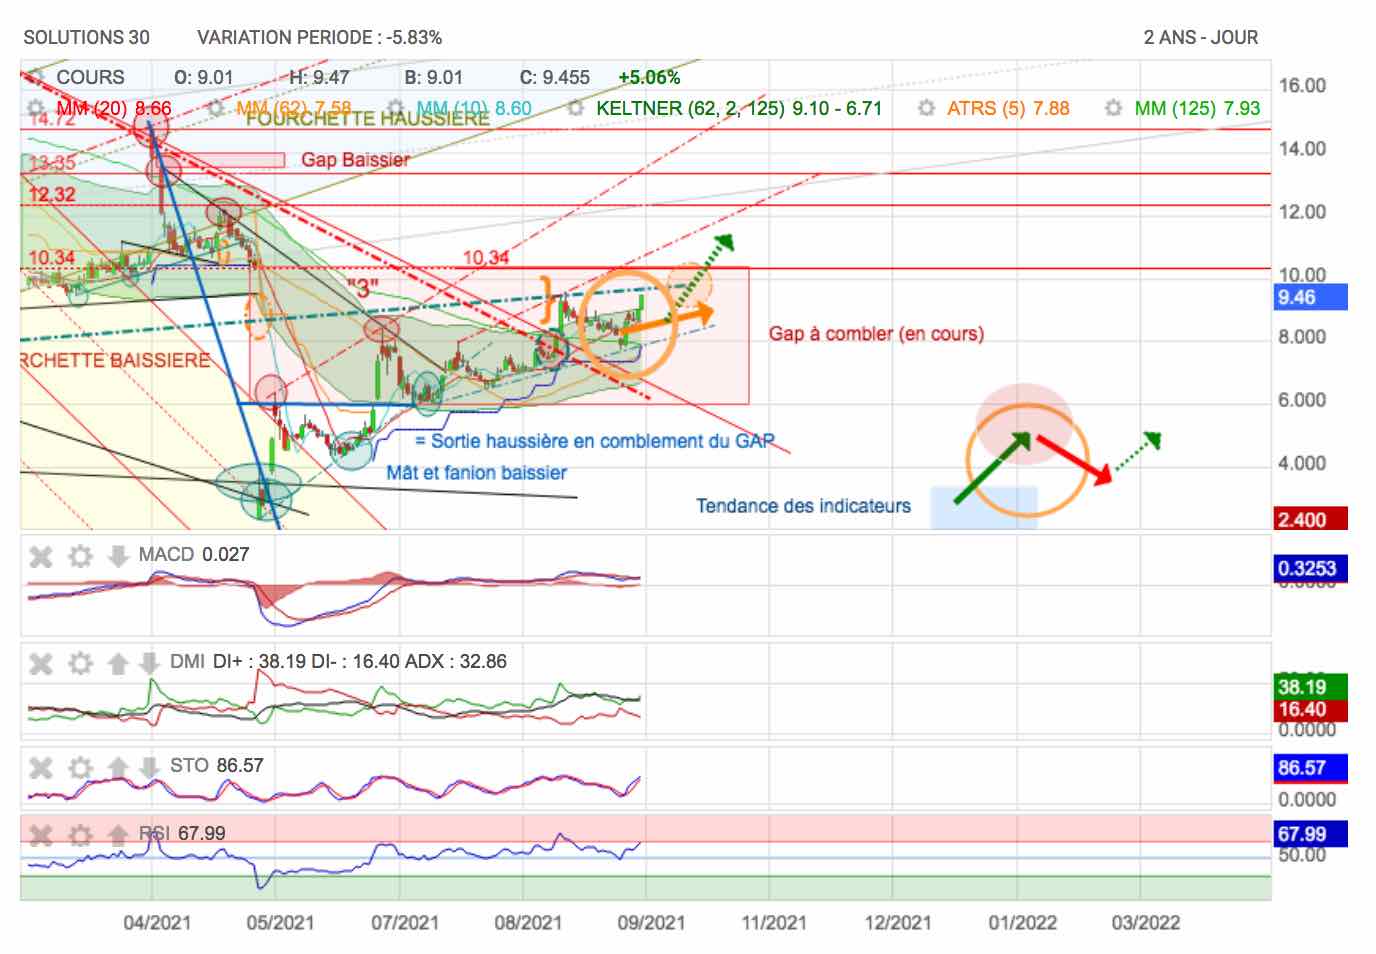Image resolution: width=1376 pixels, height=954 pixels.
Task: Click the Tendance des indicateurs label
Action: (x=803, y=506)
